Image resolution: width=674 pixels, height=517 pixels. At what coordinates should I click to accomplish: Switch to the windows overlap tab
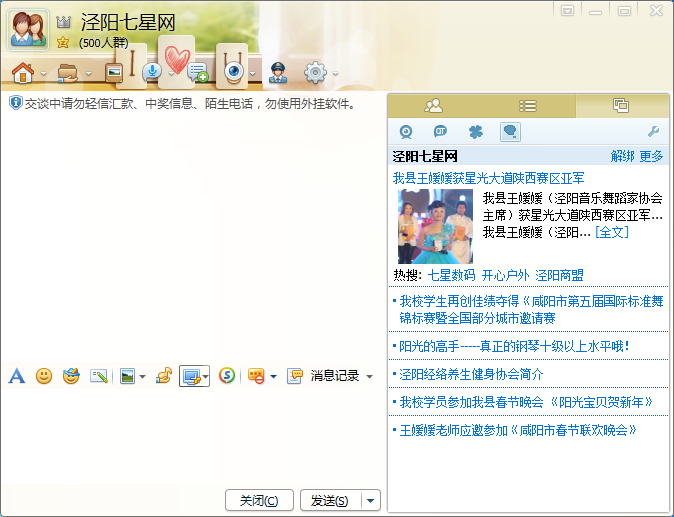(x=621, y=105)
